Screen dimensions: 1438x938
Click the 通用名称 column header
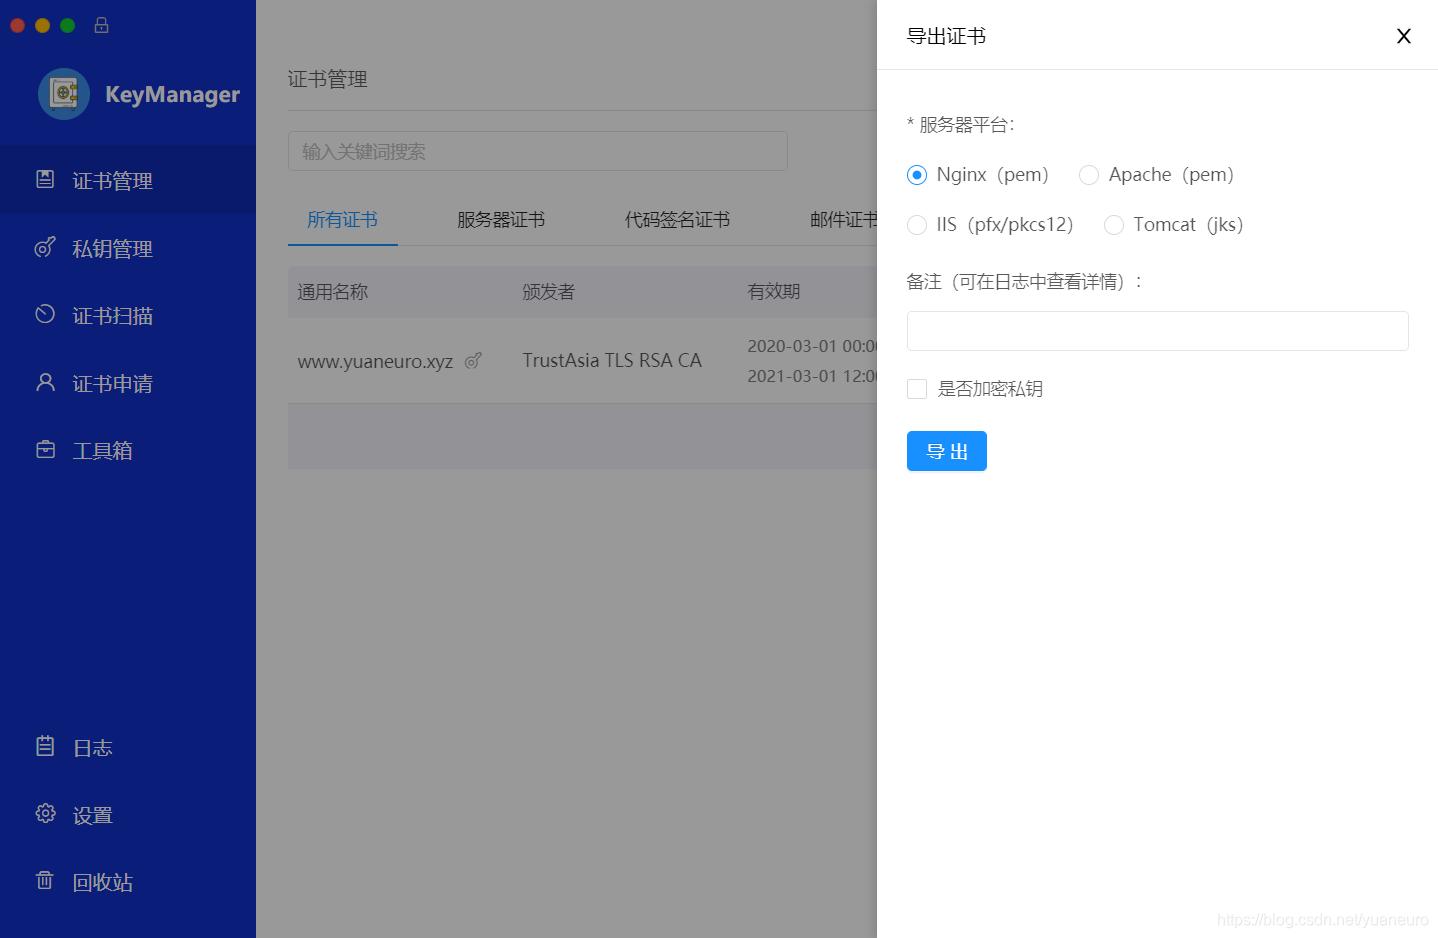coord(333,292)
